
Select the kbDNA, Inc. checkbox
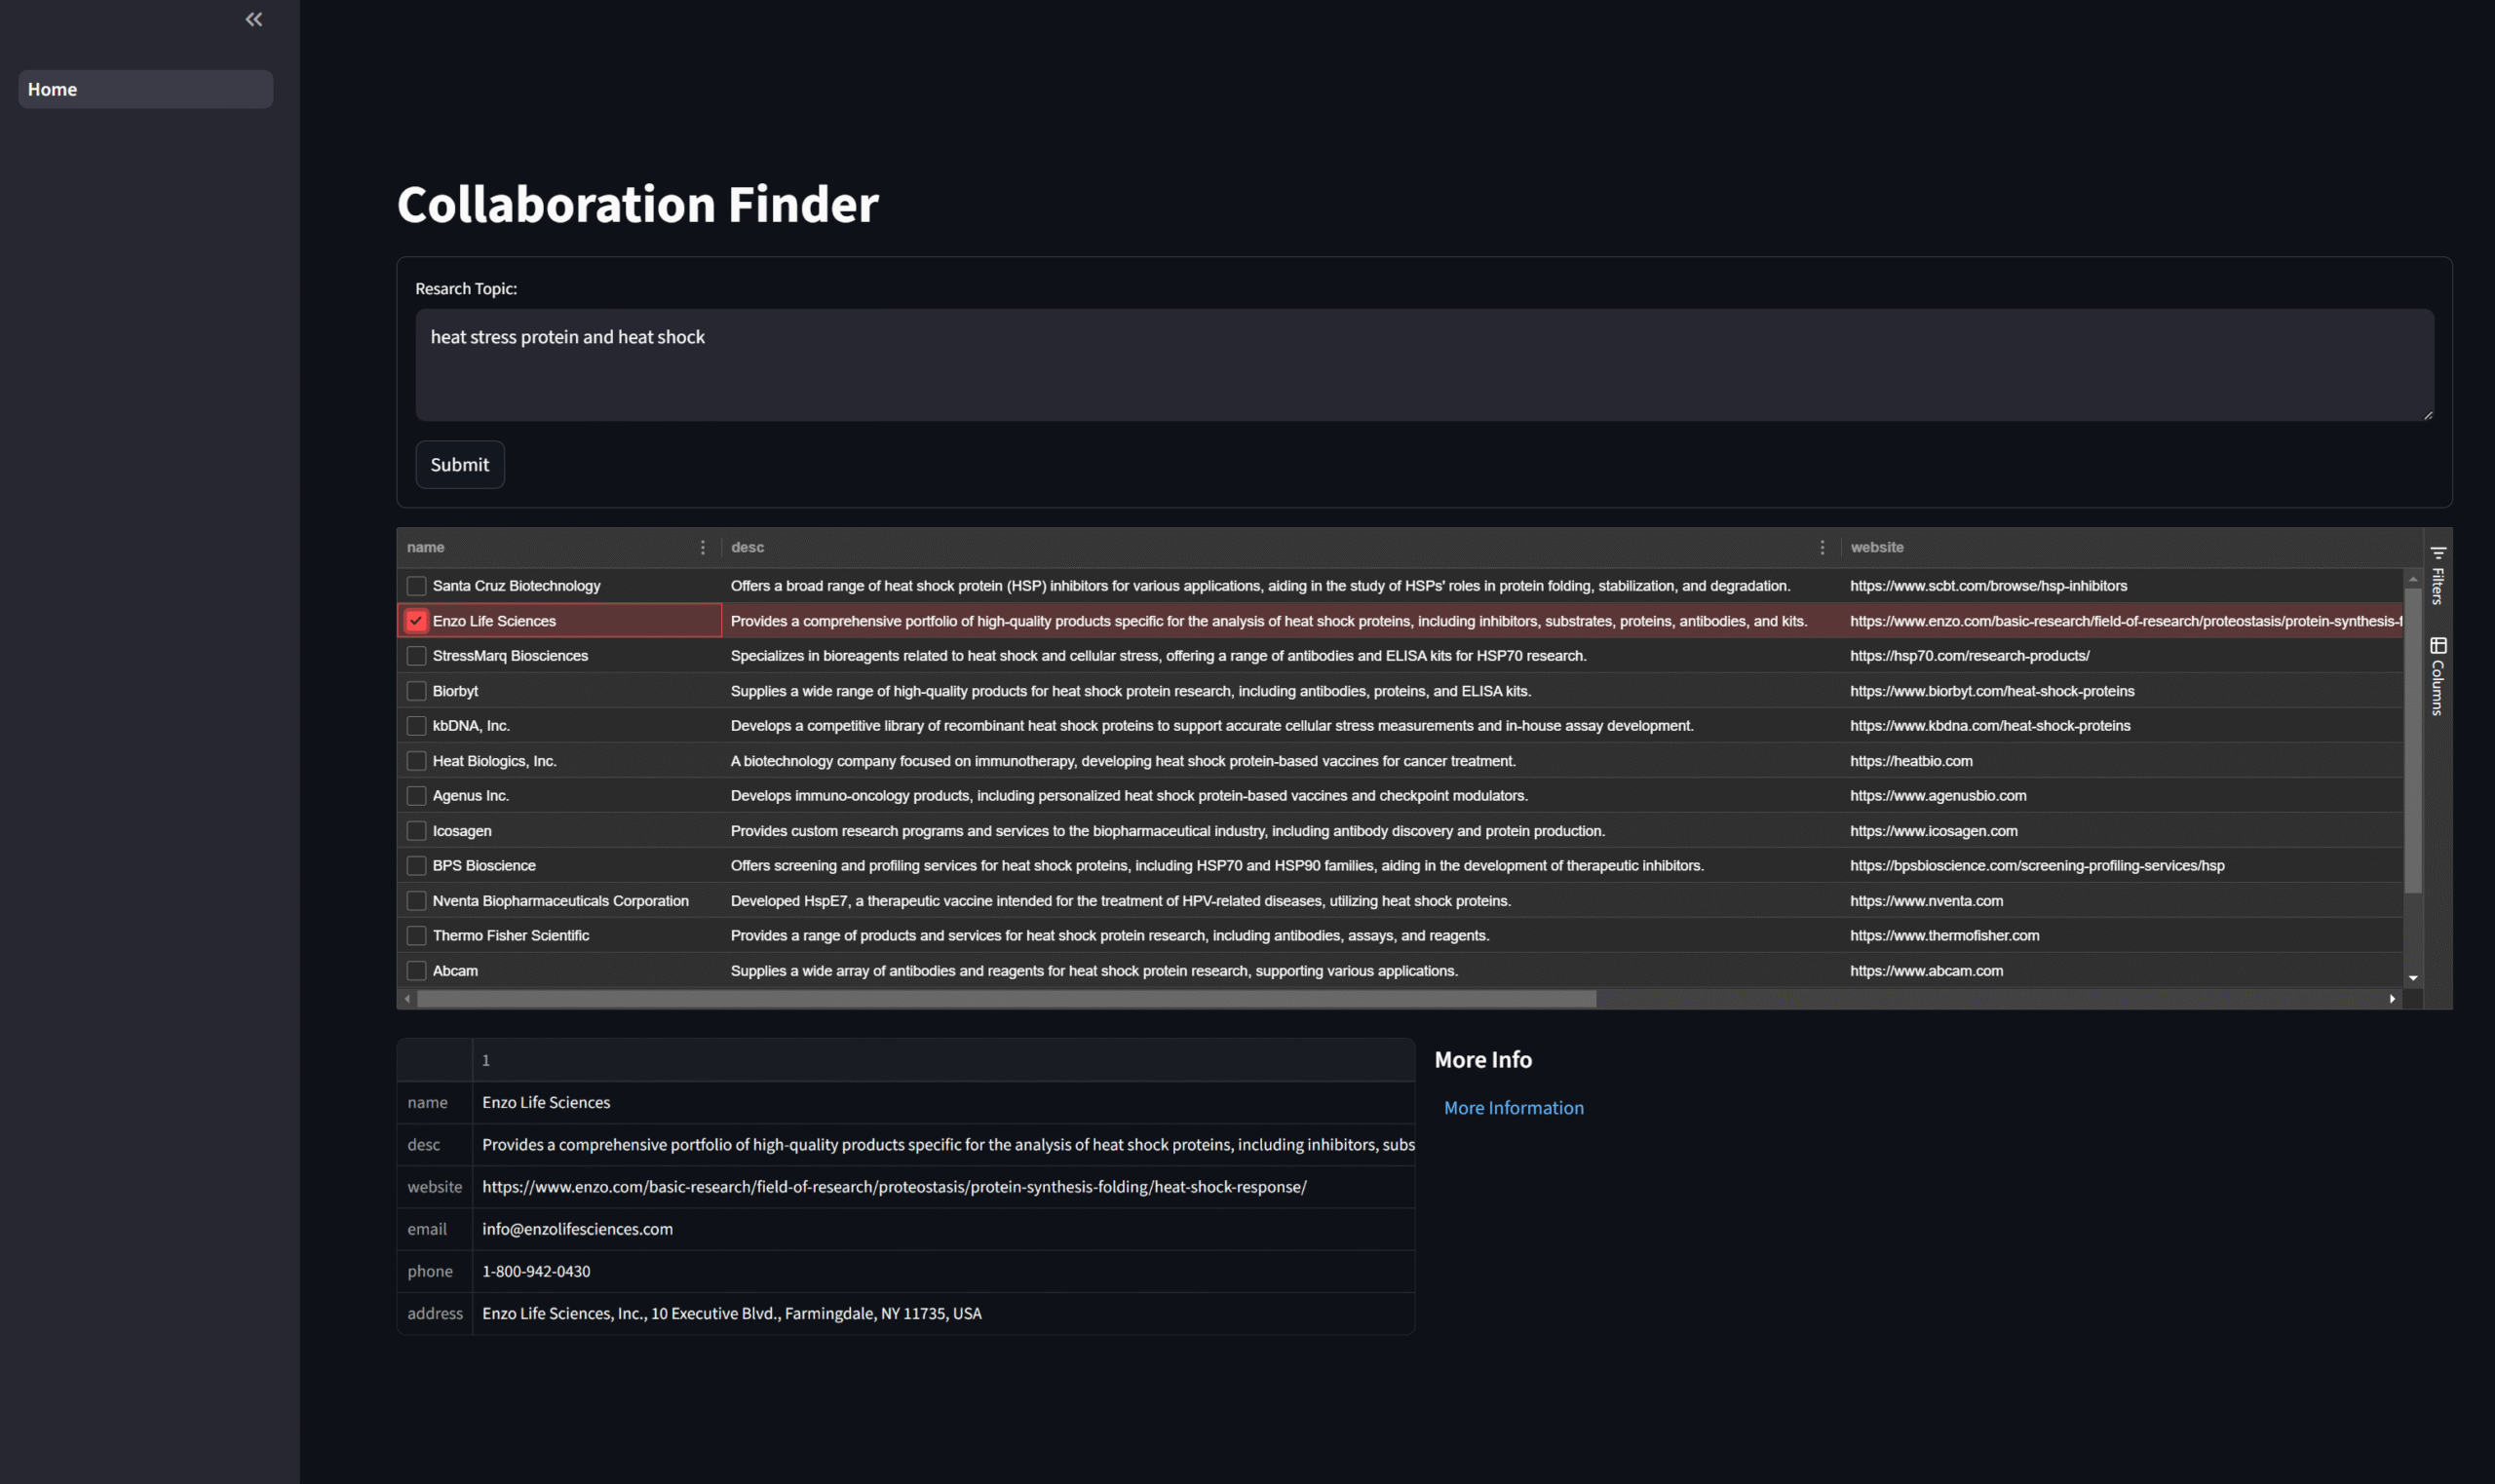(x=417, y=726)
